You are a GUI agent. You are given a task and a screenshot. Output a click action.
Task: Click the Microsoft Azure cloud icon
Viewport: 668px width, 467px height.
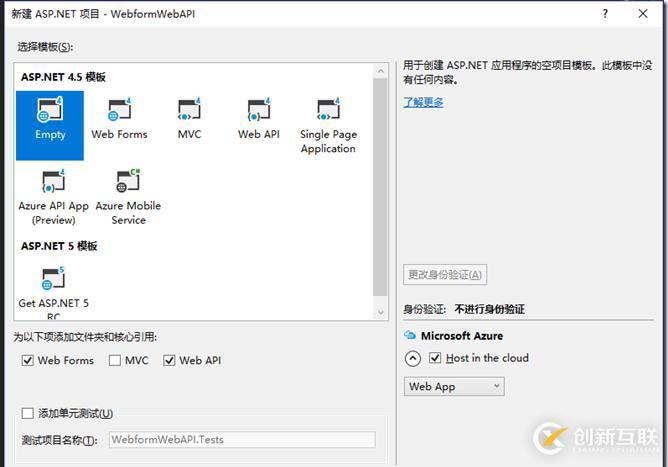click(410, 335)
